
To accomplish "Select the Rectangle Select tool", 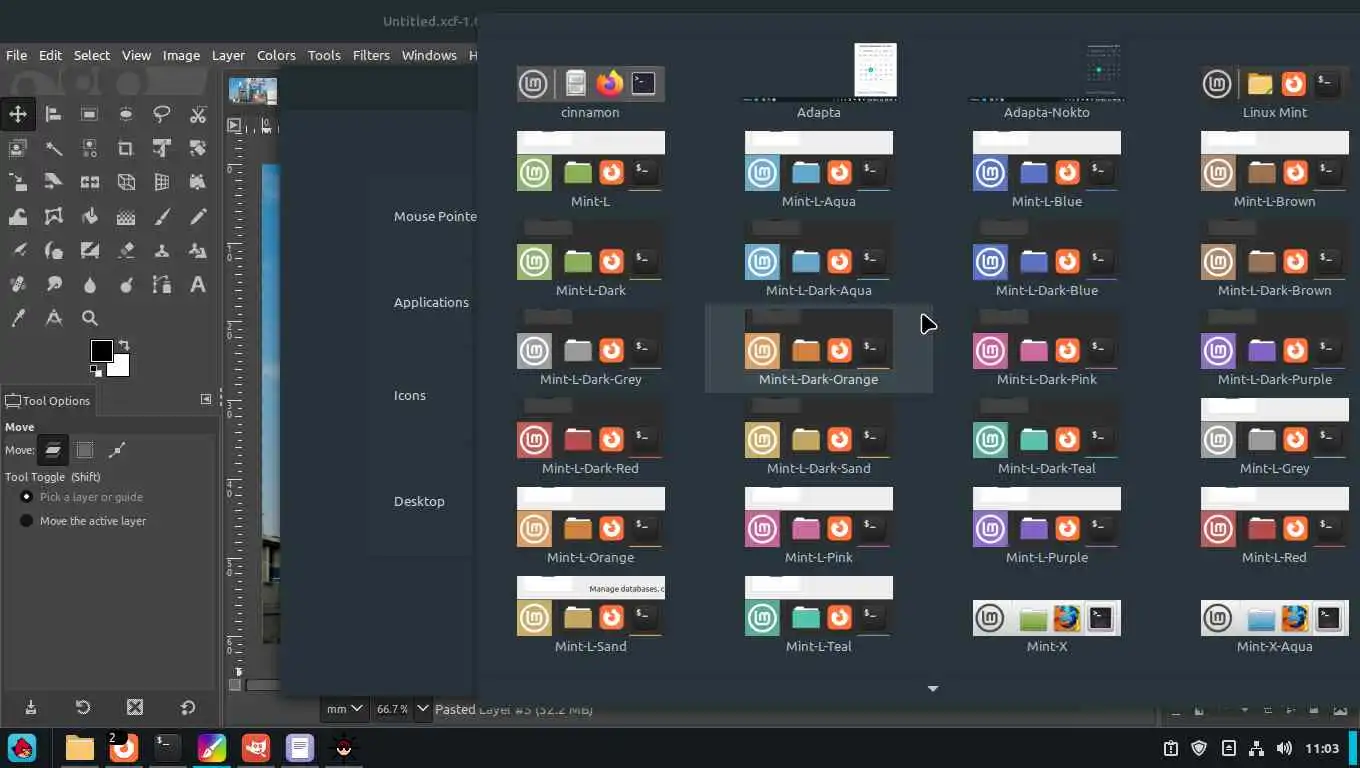I will 90,114.
